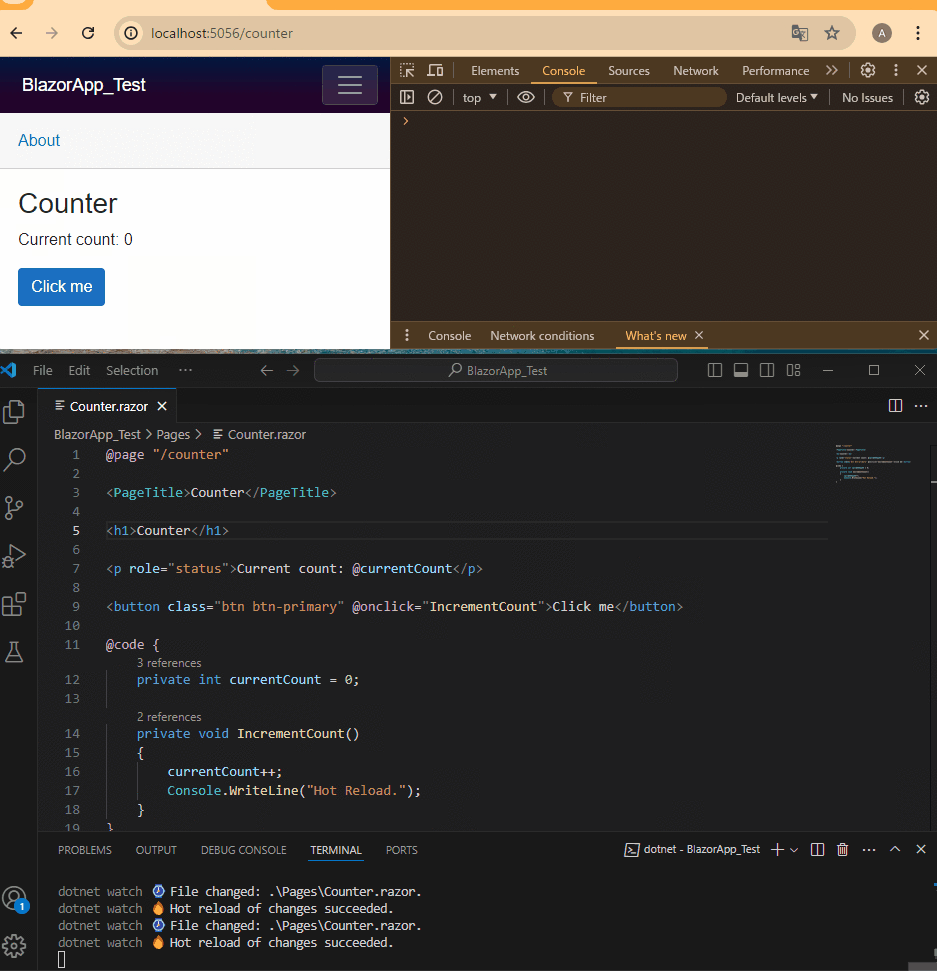Select the Counter.razor breadcrumb

[x=266, y=435]
